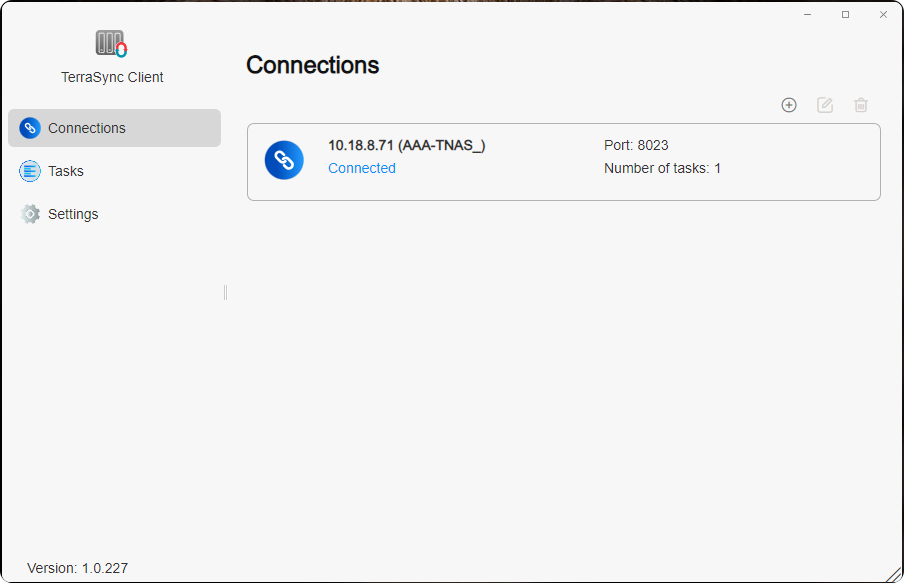904x583 pixels.
Task: Click the Settings gear icon
Action: (30, 214)
